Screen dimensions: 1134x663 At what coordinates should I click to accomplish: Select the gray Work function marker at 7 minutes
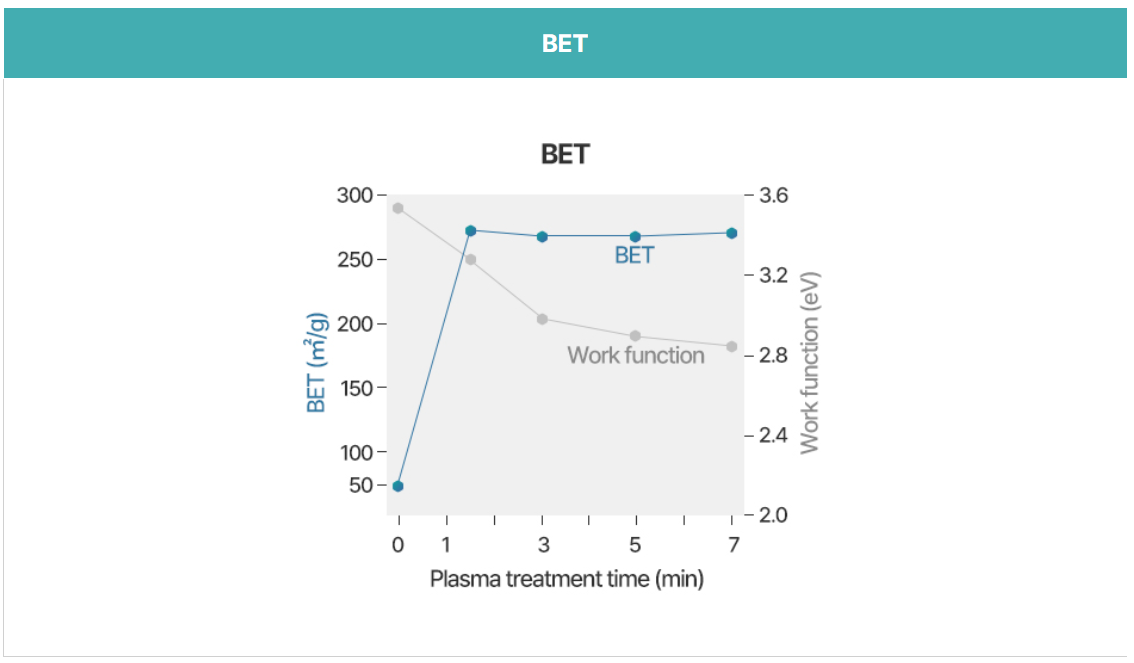point(732,346)
